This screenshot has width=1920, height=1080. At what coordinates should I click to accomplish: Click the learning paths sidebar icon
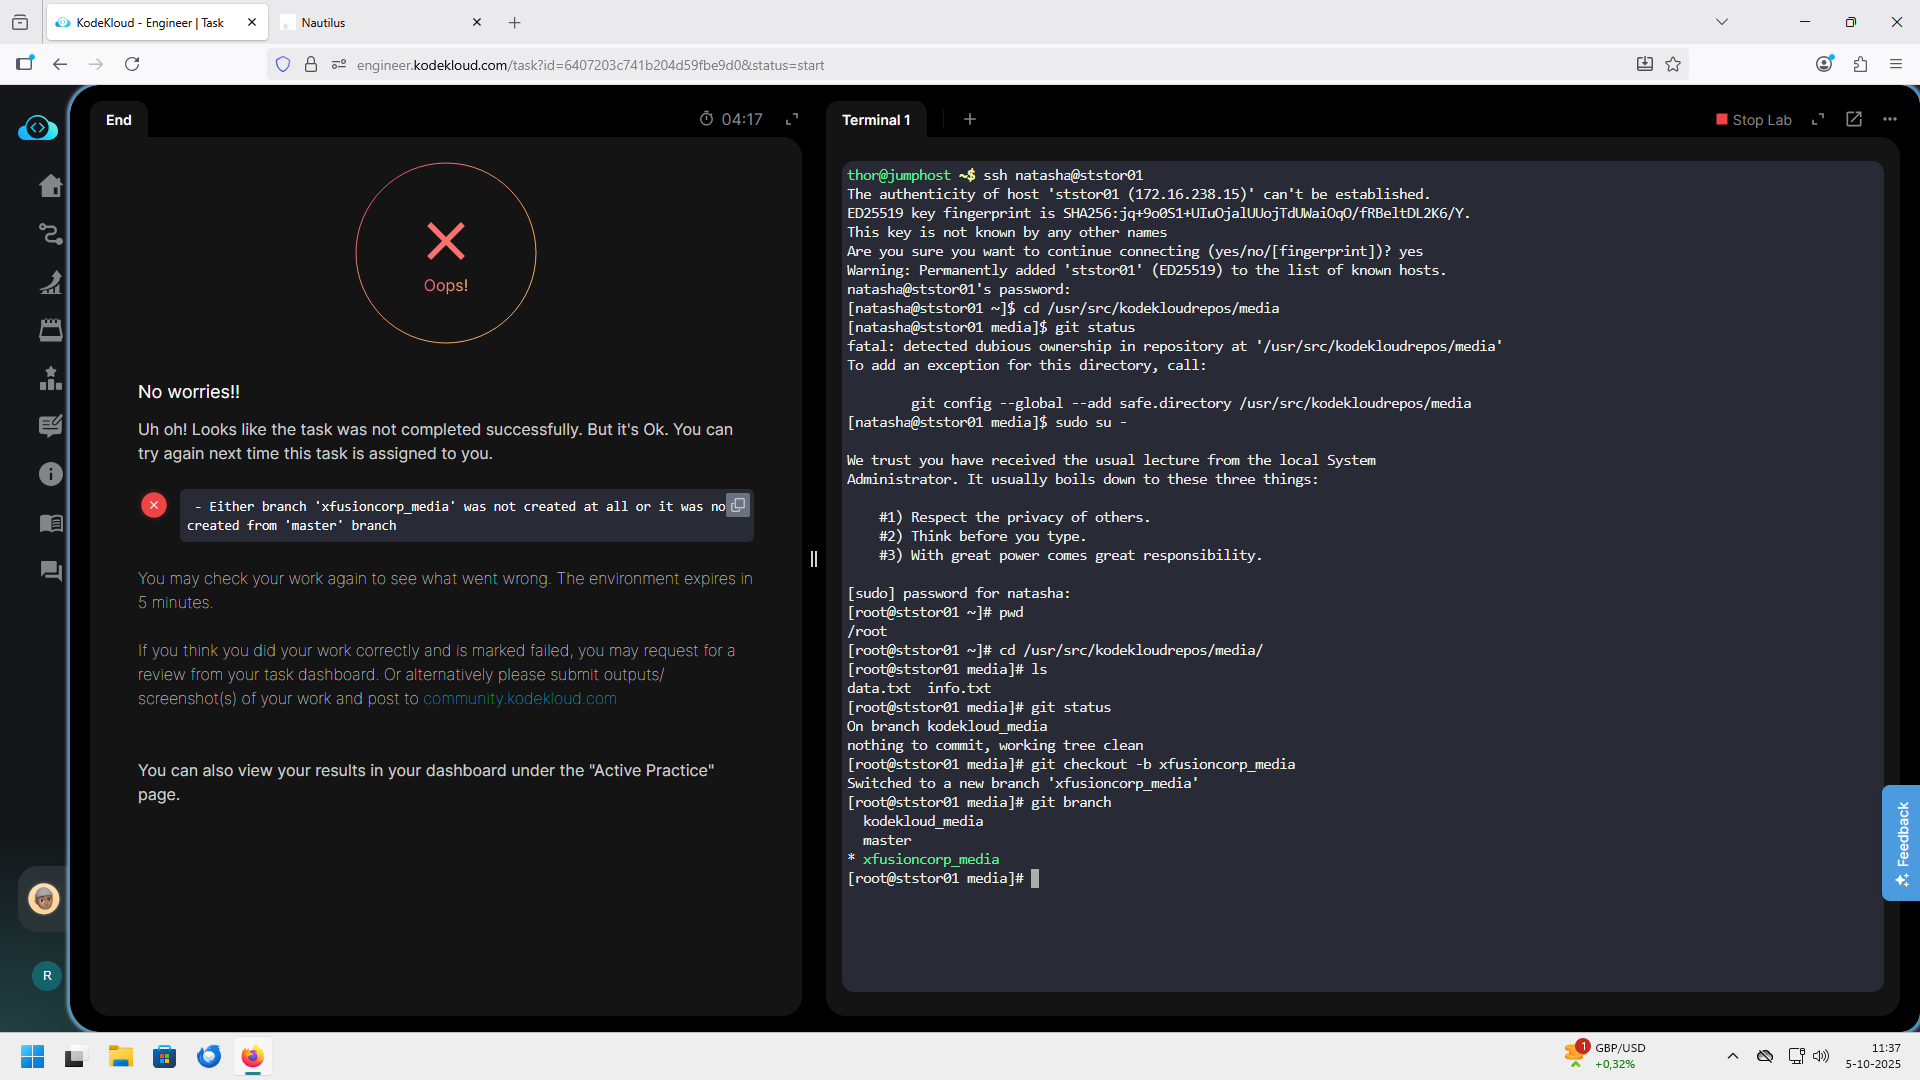pos(50,234)
